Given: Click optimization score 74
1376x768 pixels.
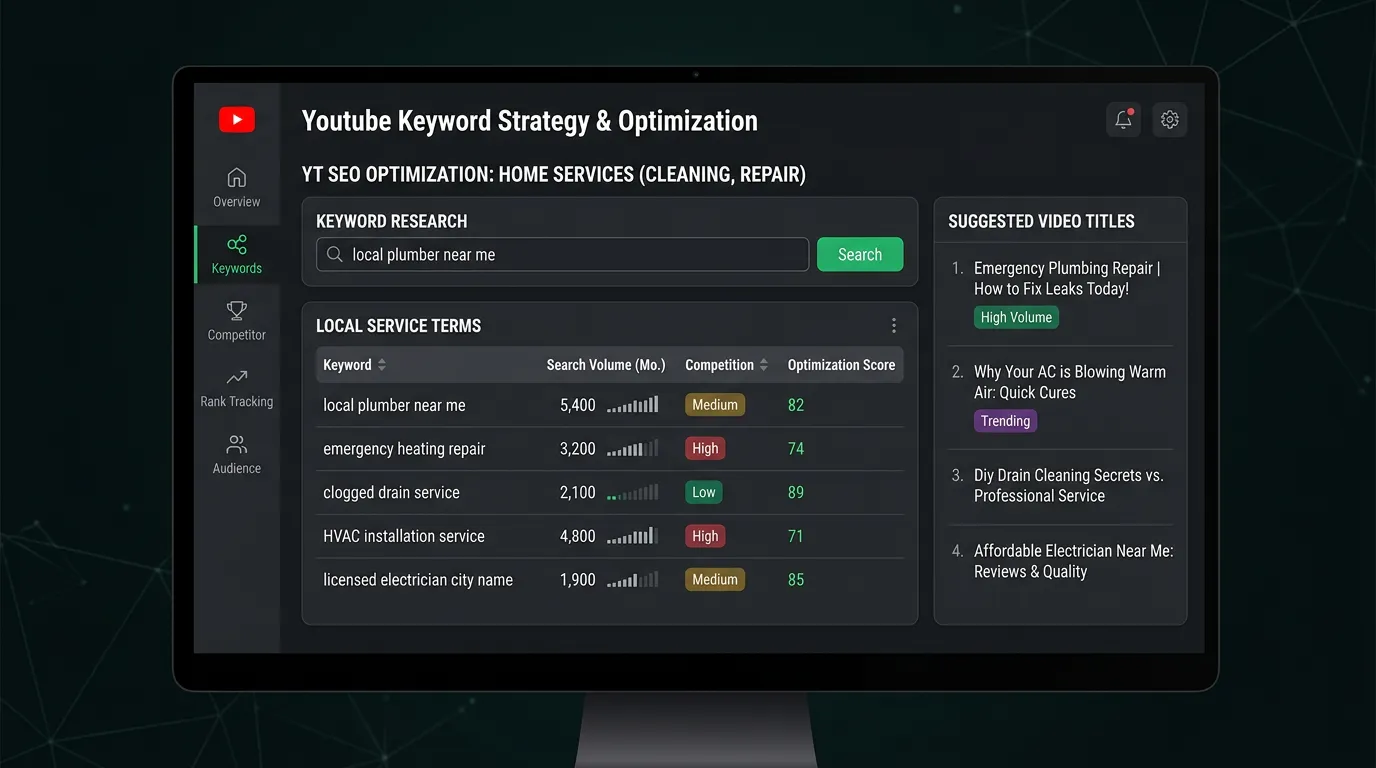Looking at the screenshot, I should pyautogui.click(x=796, y=449).
